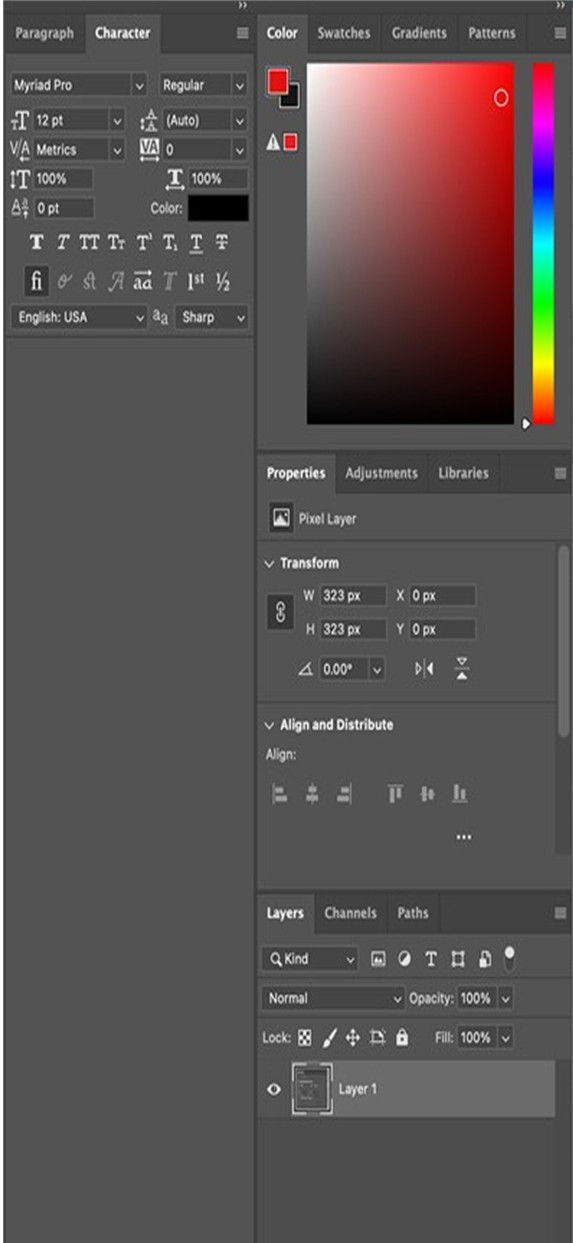Toggle Faux Italic text style
Image resolution: width=573 pixels, height=1243 pixels.
[63, 242]
